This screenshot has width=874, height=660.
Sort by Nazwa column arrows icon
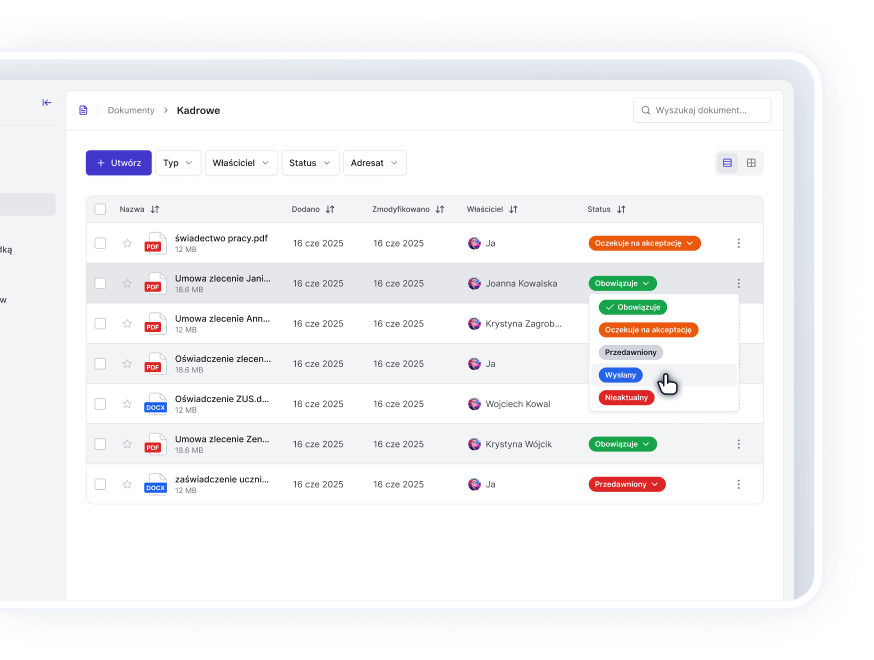pos(155,210)
